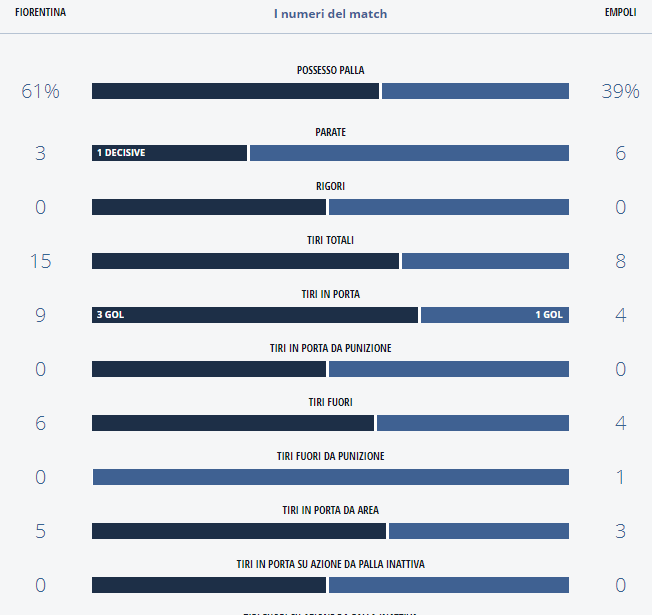Click Fiorentina's dark segment of the possession bar
This screenshot has width=652, height=615.
[235, 91]
